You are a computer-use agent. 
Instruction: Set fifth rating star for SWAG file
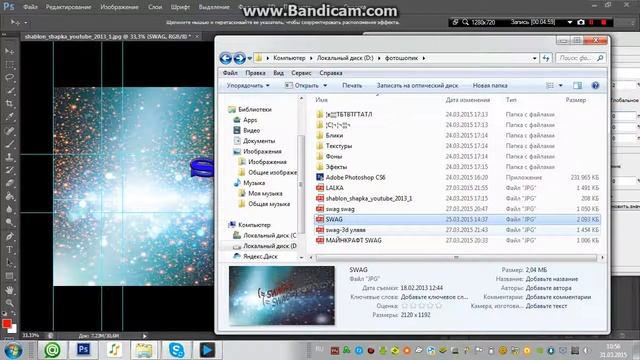439,306
